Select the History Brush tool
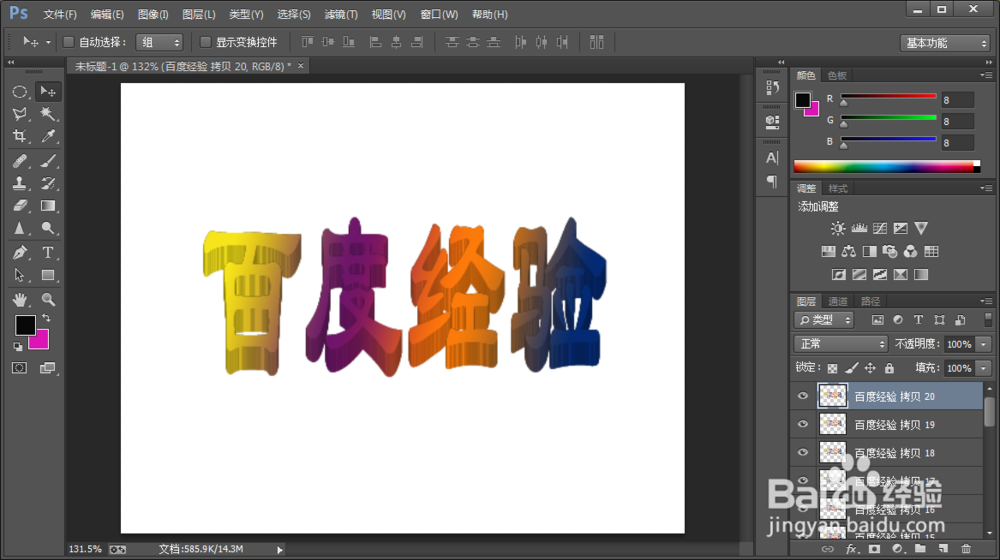The height and width of the screenshot is (560, 1000). click(48, 183)
